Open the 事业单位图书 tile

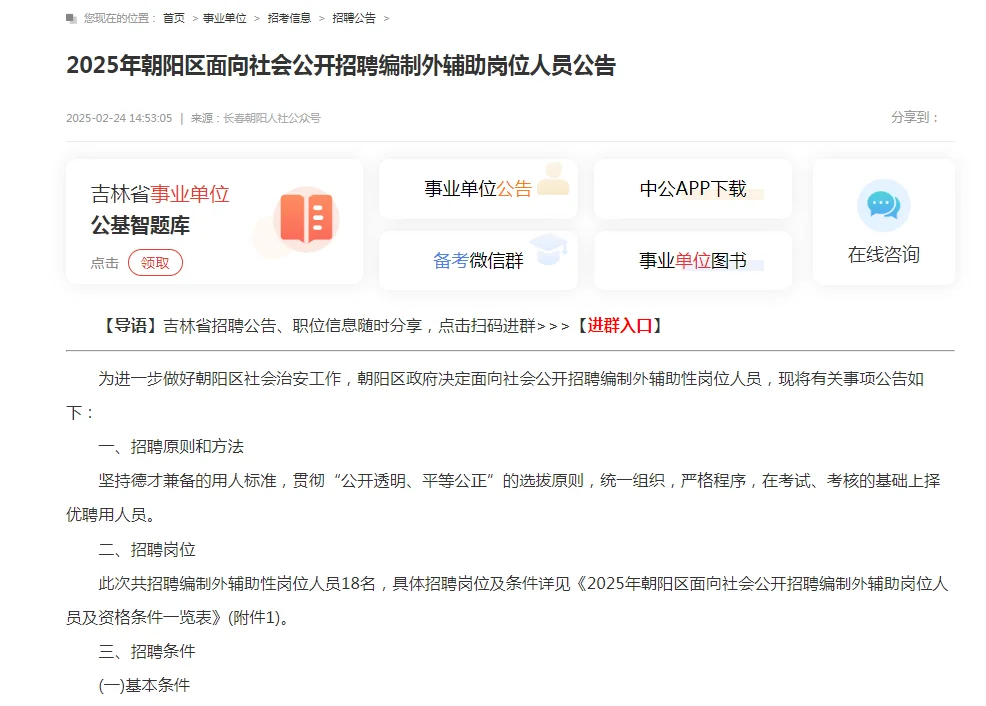pos(693,260)
